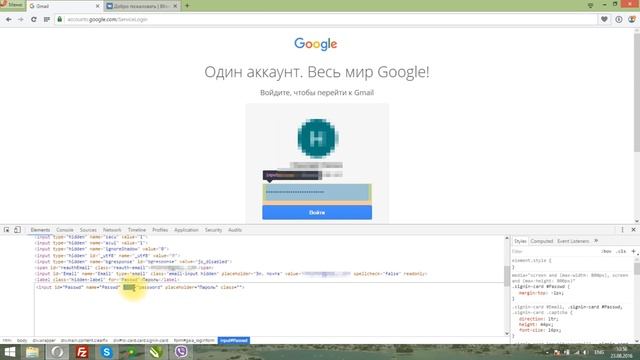The height and width of the screenshot is (360, 640).
Task: Go forward with the forward arrow
Action: point(21,19)
